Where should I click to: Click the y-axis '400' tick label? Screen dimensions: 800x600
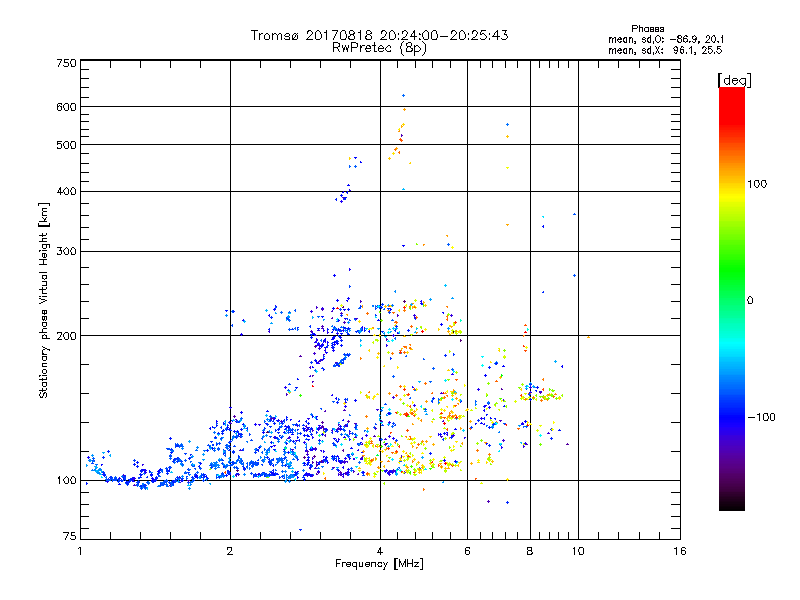(66, 192)
